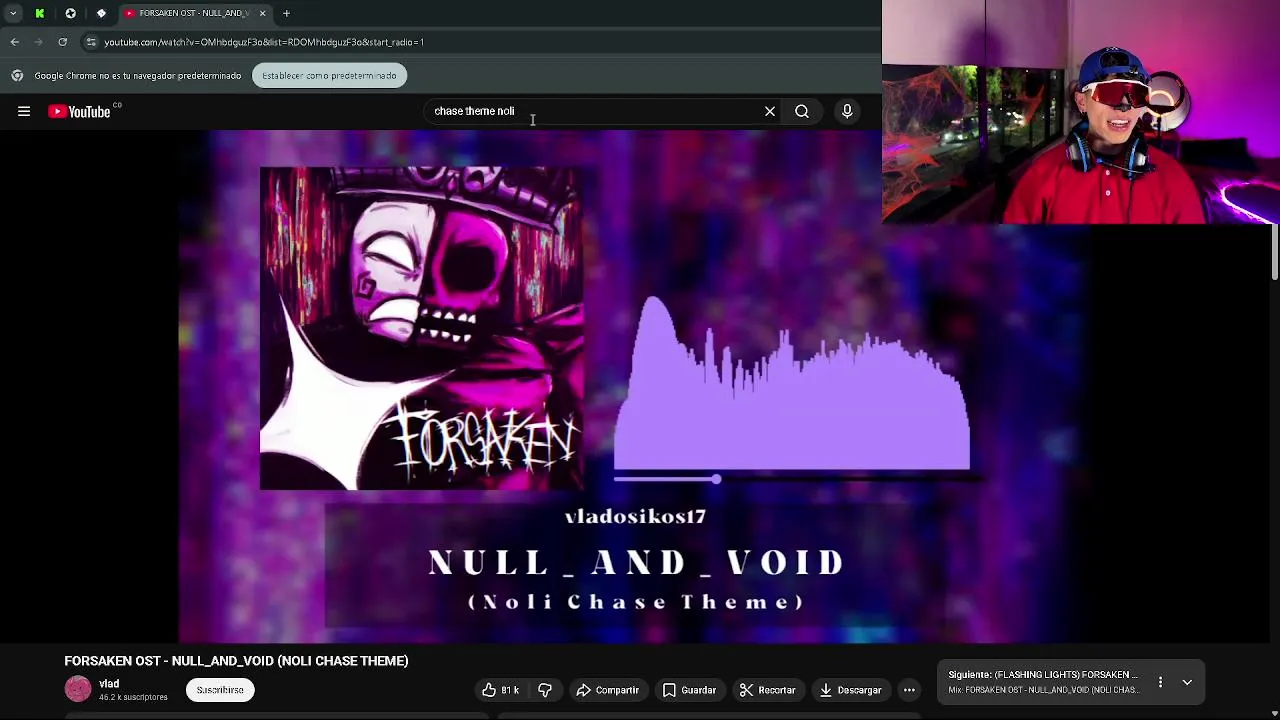The image size is (1280, 720).
Task: Run search with magnifying glass button
Action: pos(802,111)
